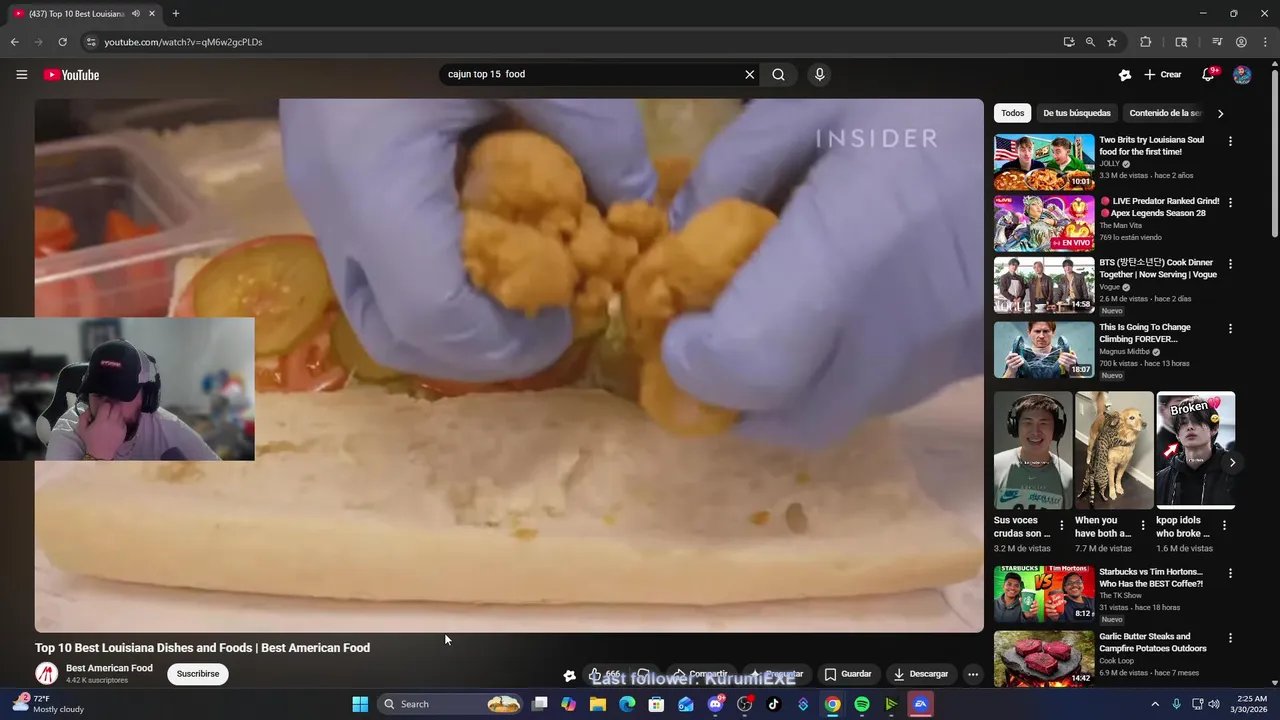Open Discord from the taskbar
Image resolution: width=1280 pixels, height=720 pixels.
point(716,704)
